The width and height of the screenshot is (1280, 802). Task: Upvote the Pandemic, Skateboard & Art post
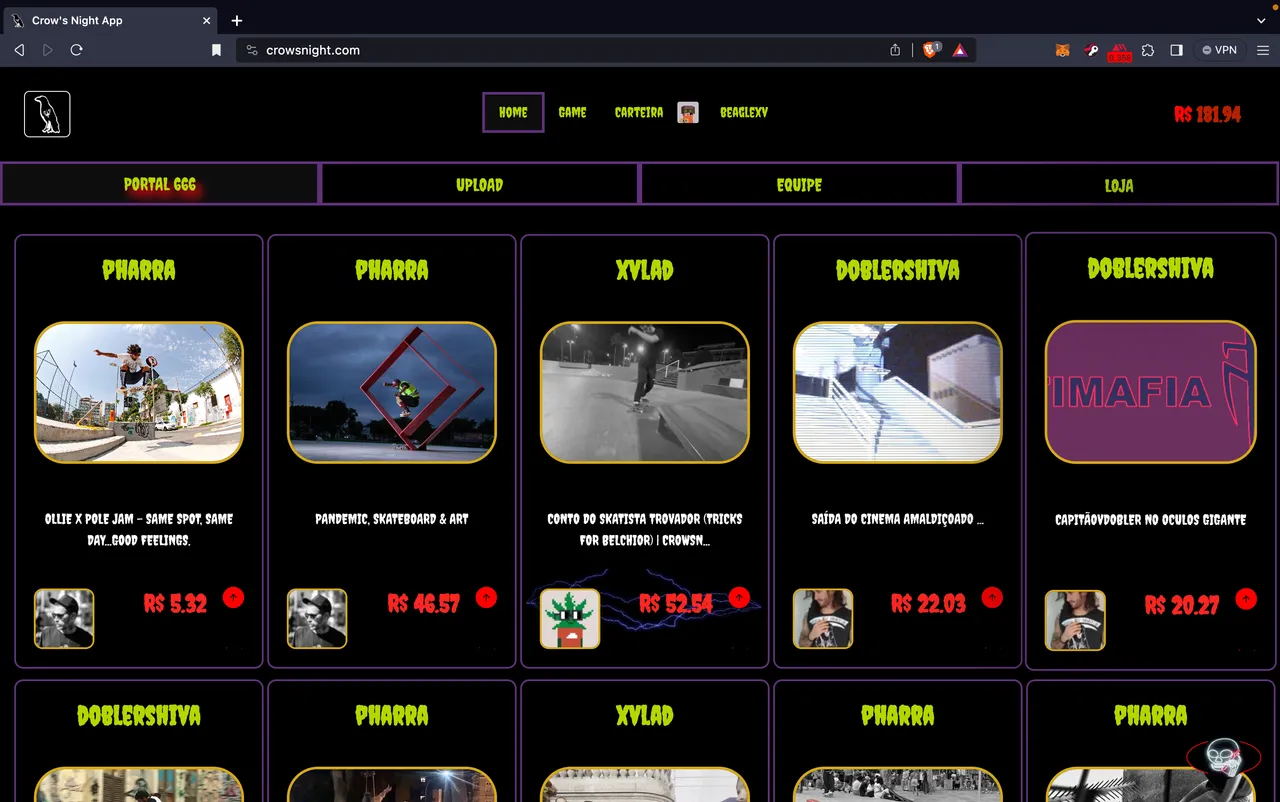click(486, 597)
